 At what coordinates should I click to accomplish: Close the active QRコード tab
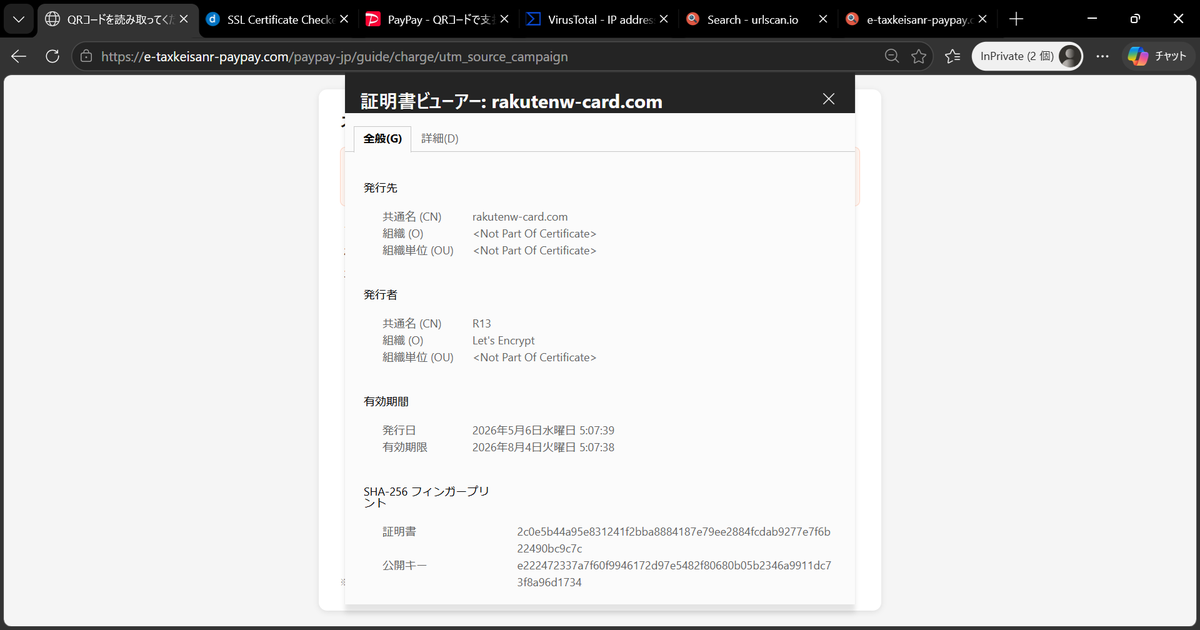click(183, 19)
